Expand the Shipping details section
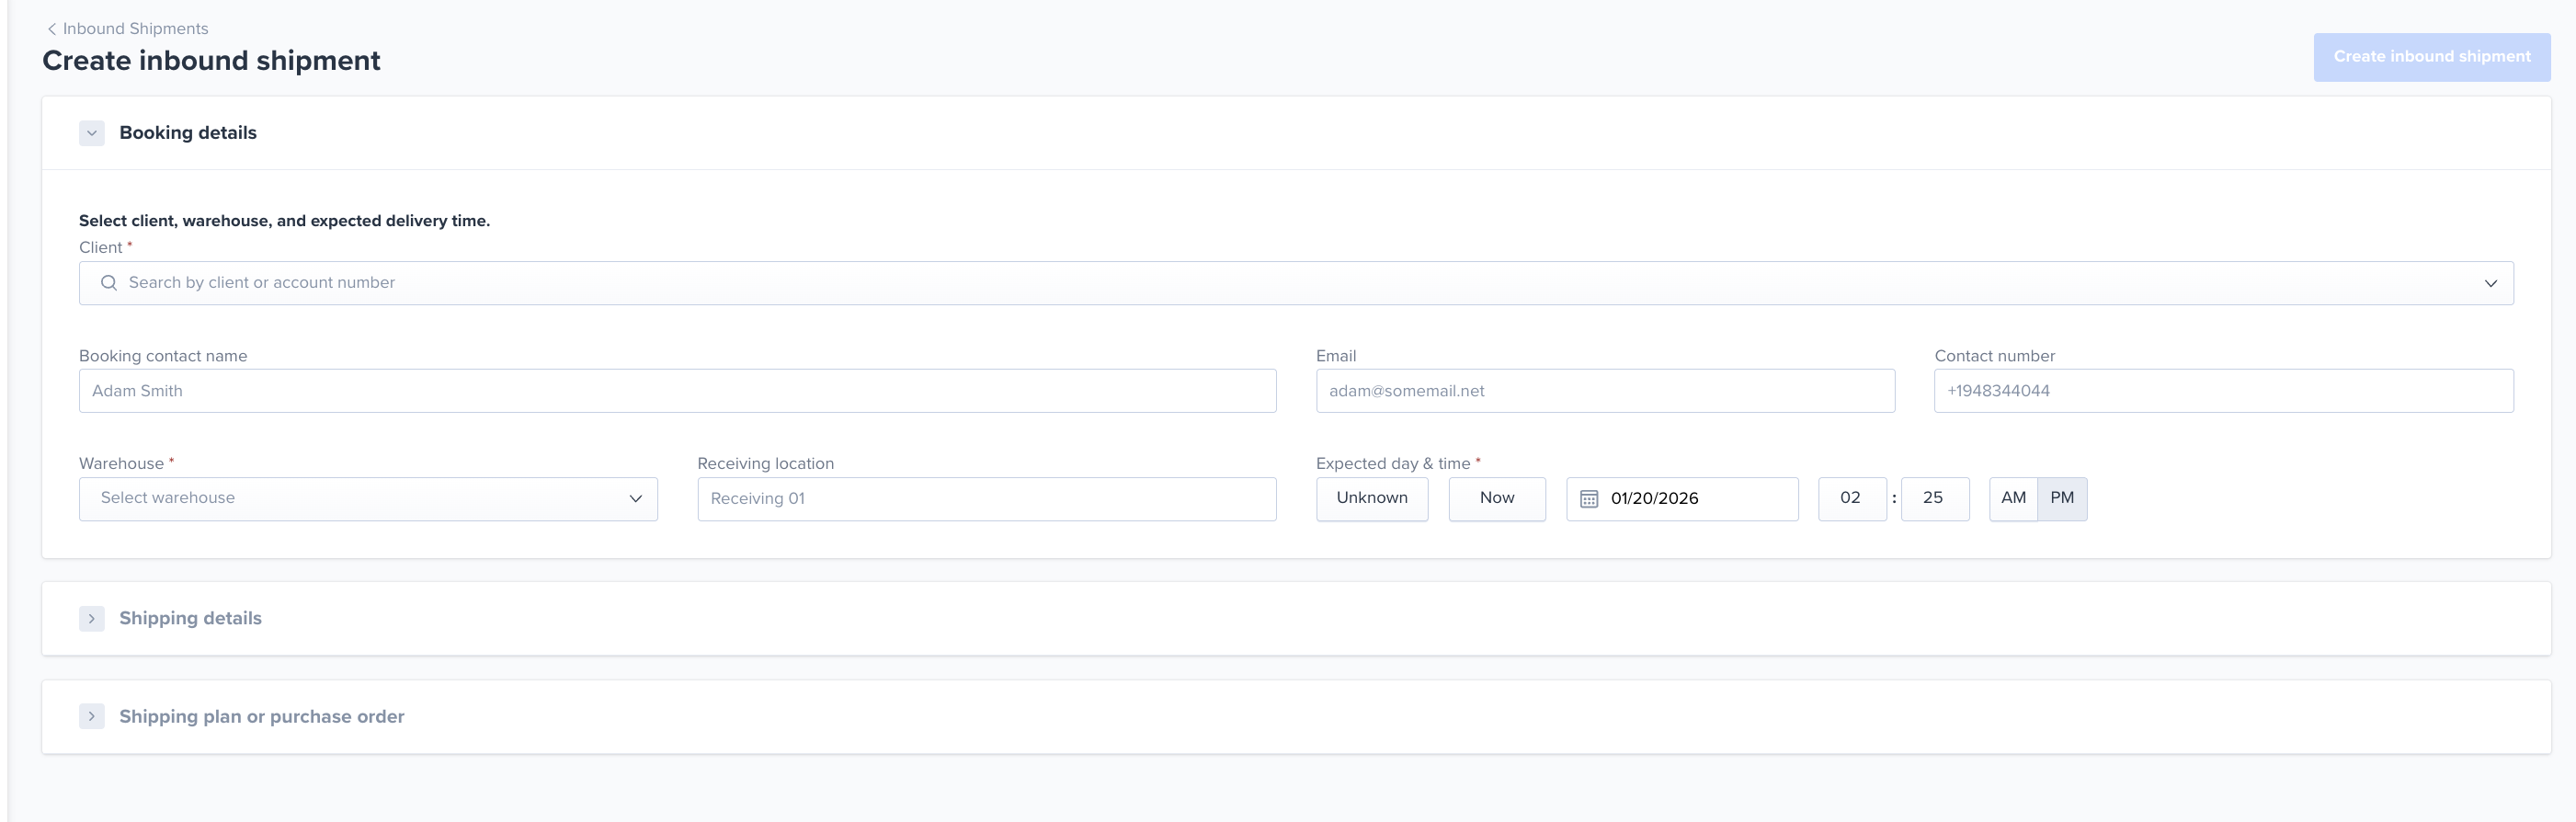 pos(92,618)
